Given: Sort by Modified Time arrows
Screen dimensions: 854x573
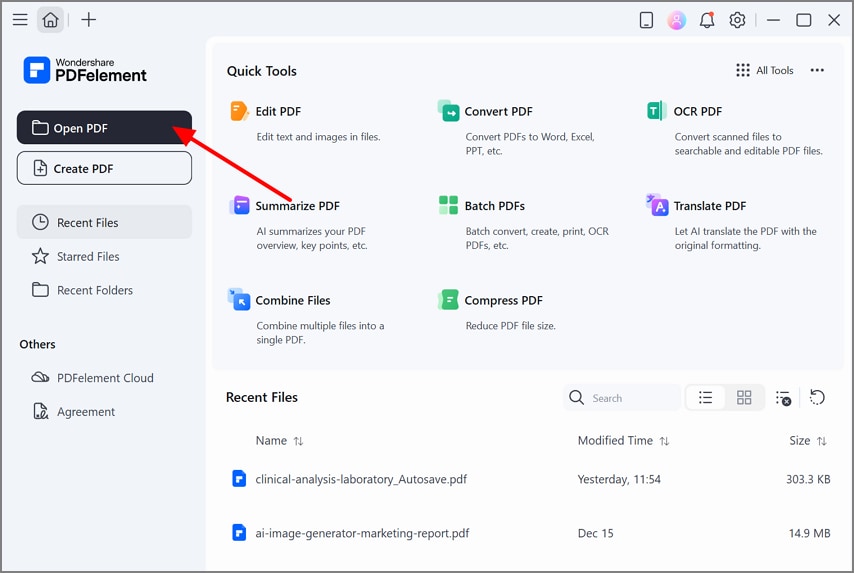Looking at the screenshot, I should [x=664, y=441].
